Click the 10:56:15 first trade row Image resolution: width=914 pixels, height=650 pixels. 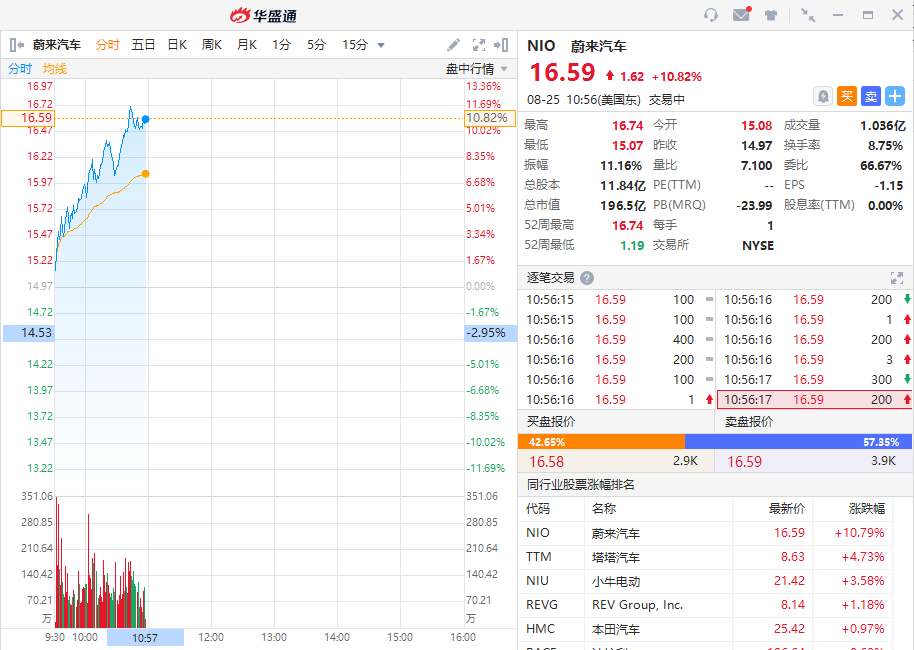(x=617, y=300)
